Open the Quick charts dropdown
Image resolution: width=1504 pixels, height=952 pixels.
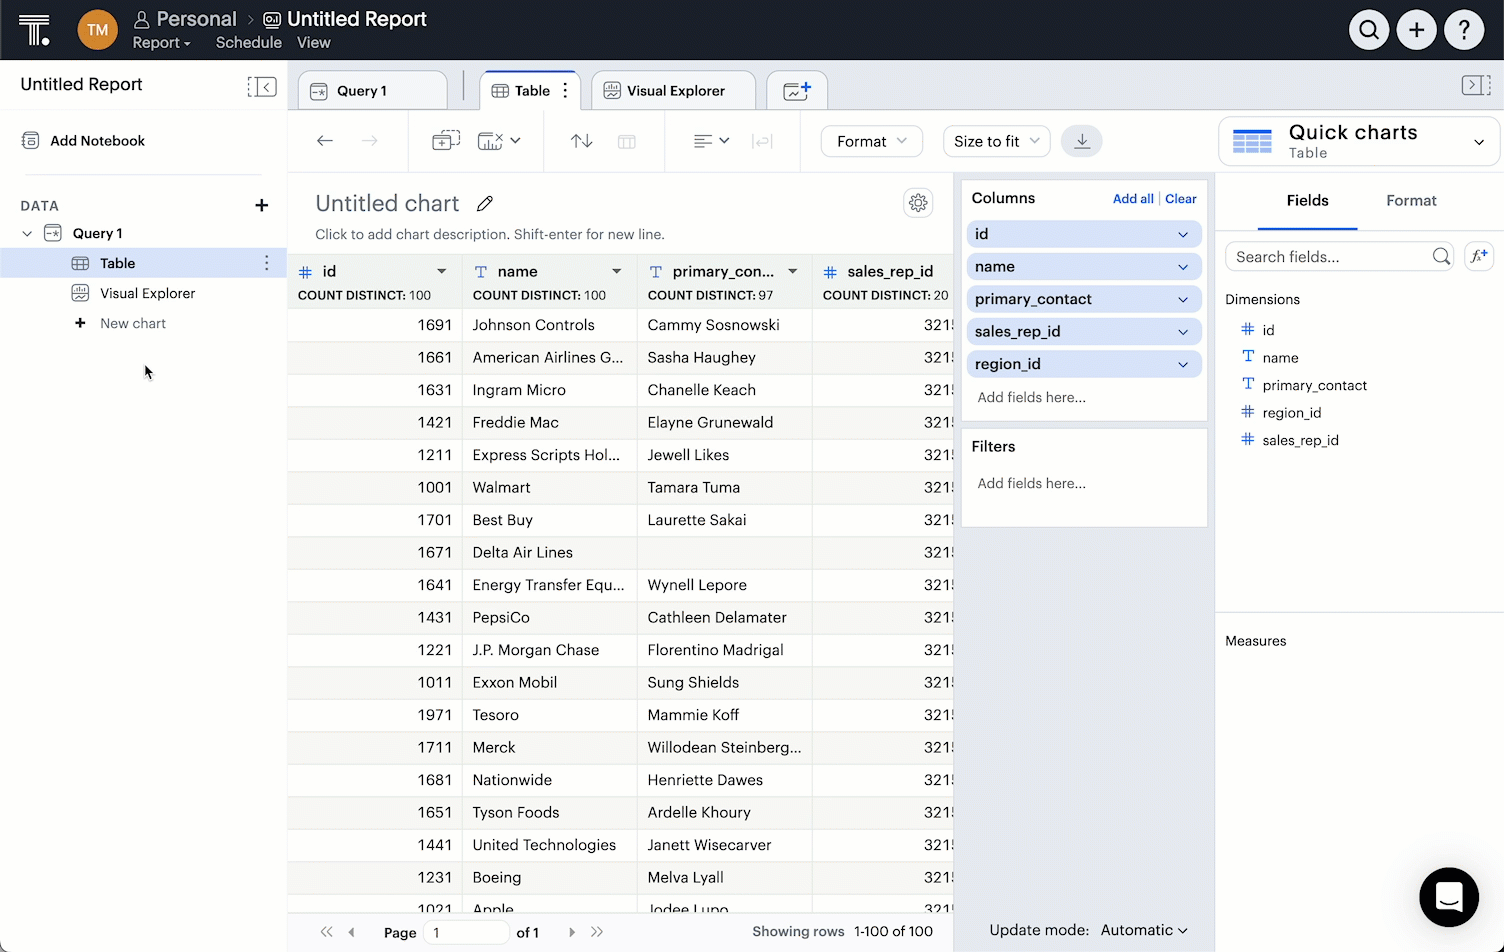point(1479,141)
